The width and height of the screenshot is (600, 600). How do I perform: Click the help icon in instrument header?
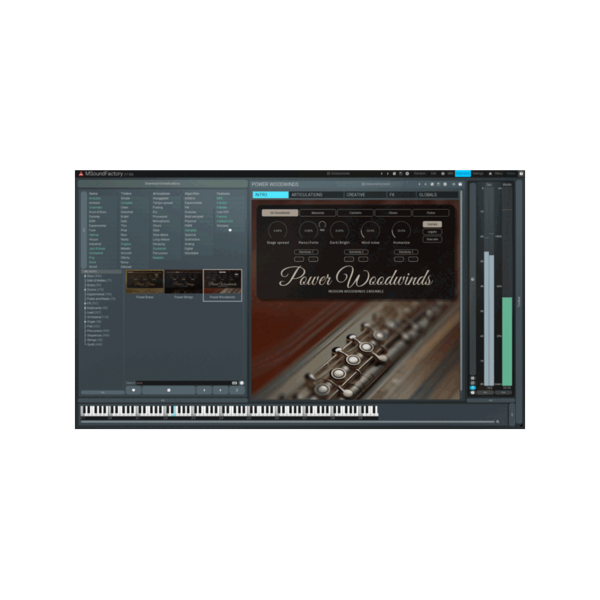460,184
